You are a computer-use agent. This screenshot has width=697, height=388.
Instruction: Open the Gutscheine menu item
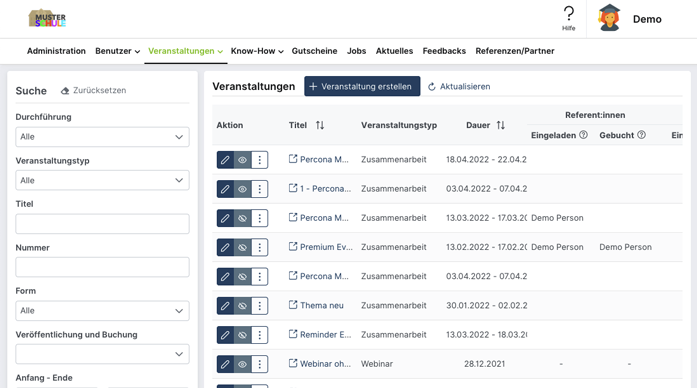(x=314, y=51)
